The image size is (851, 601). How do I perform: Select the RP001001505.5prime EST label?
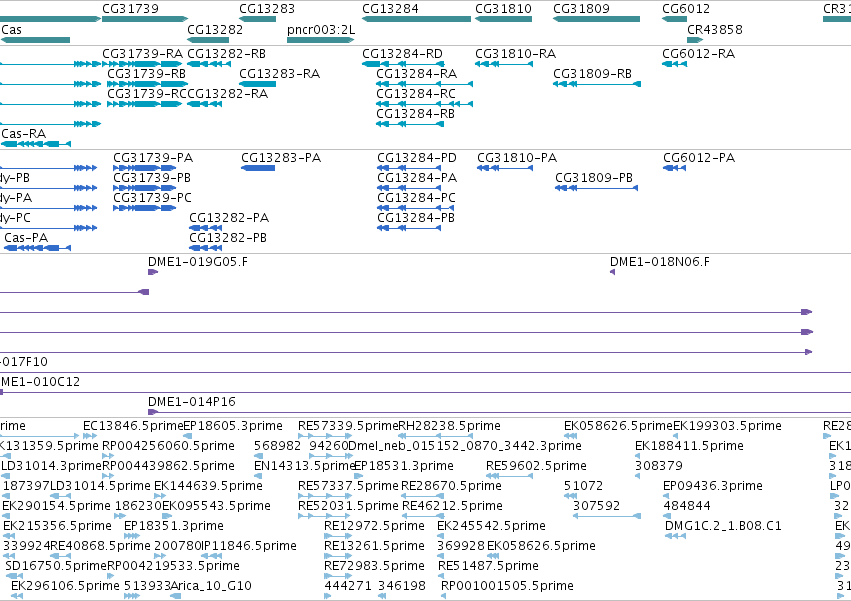point(507,586)
